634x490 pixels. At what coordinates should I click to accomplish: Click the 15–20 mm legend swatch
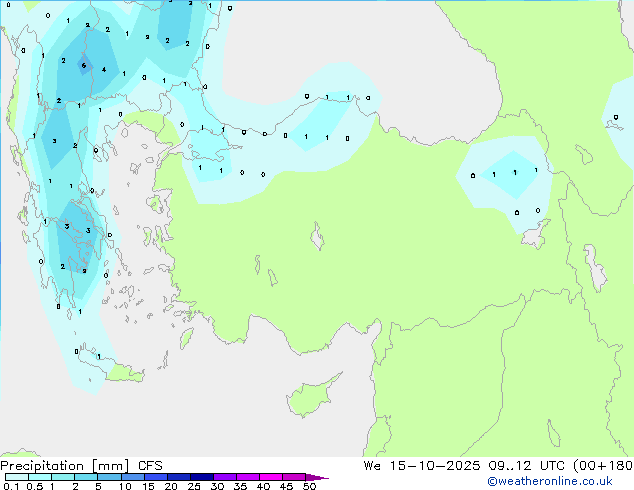(x=156, y=477)
